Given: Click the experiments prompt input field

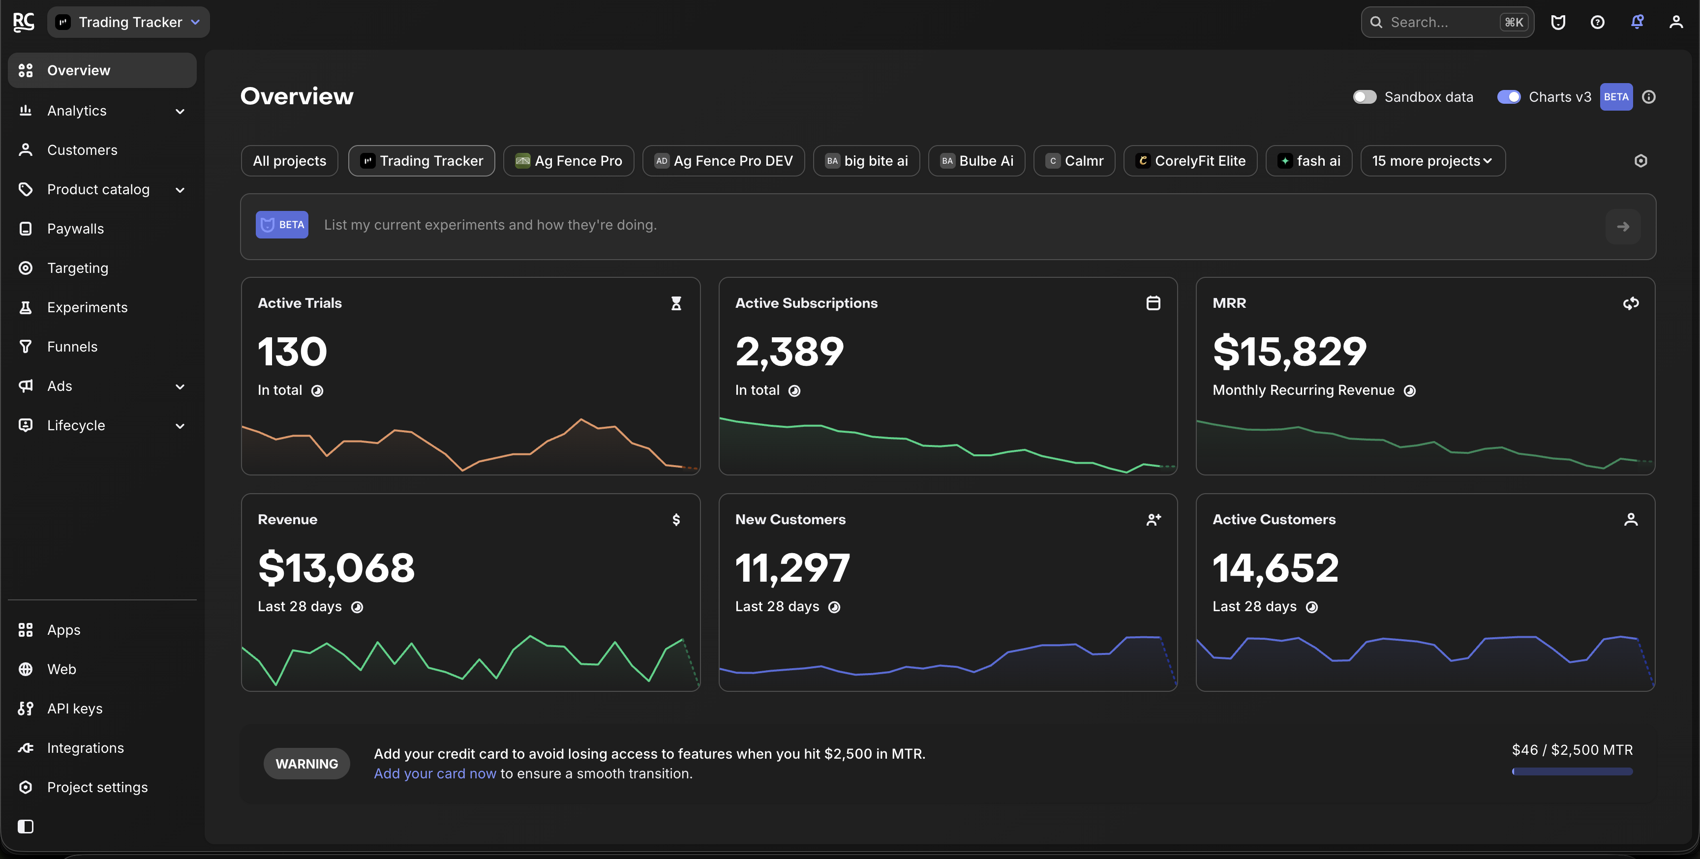Looking at the screenshot, I should (948, 226).
